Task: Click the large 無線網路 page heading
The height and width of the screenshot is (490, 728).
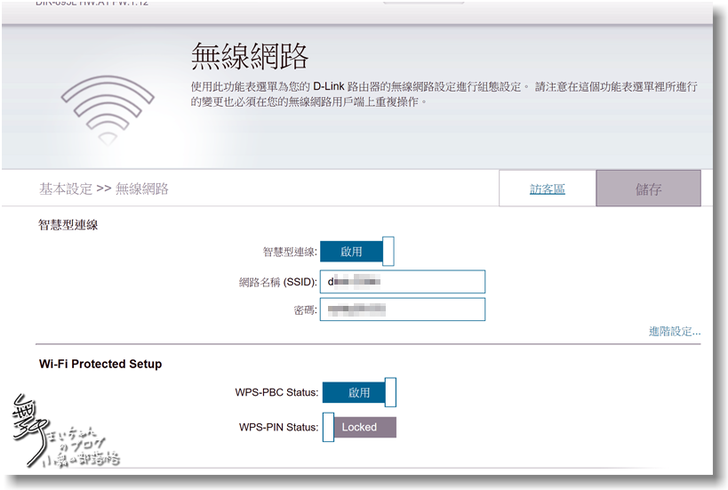Action: 249,56
